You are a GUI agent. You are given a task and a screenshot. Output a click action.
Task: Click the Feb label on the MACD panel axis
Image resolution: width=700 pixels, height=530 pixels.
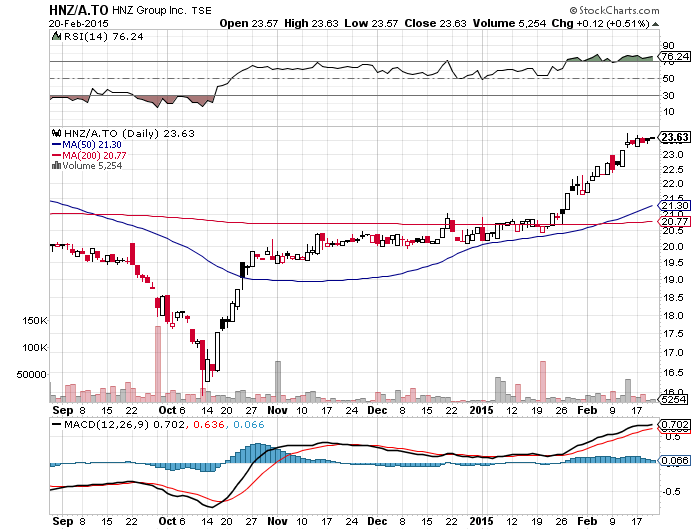point(587,521)
